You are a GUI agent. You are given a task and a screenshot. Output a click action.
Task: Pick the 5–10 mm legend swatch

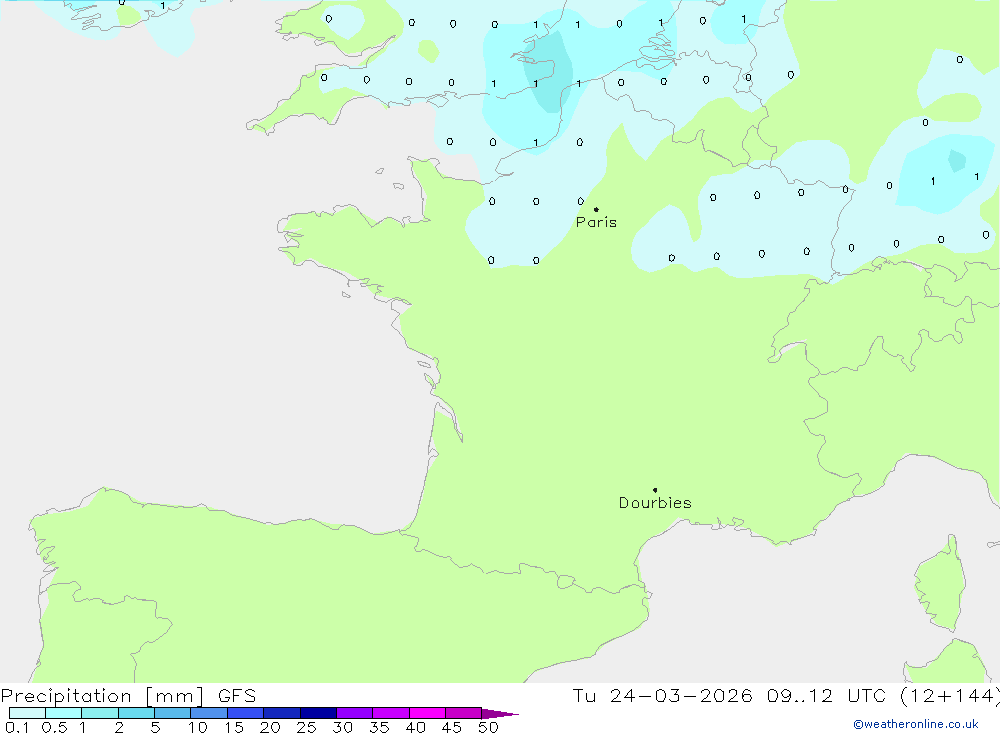172,713
